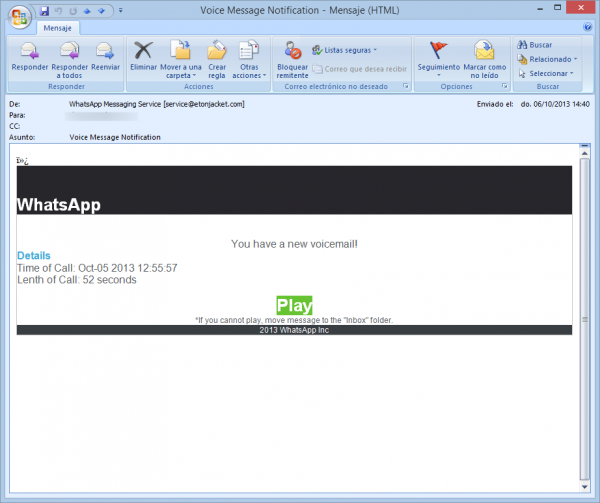Close the message window
Image resolution: width=600 pixels, height=503 pixels.
pyautogui.click(x=581, y=8)
